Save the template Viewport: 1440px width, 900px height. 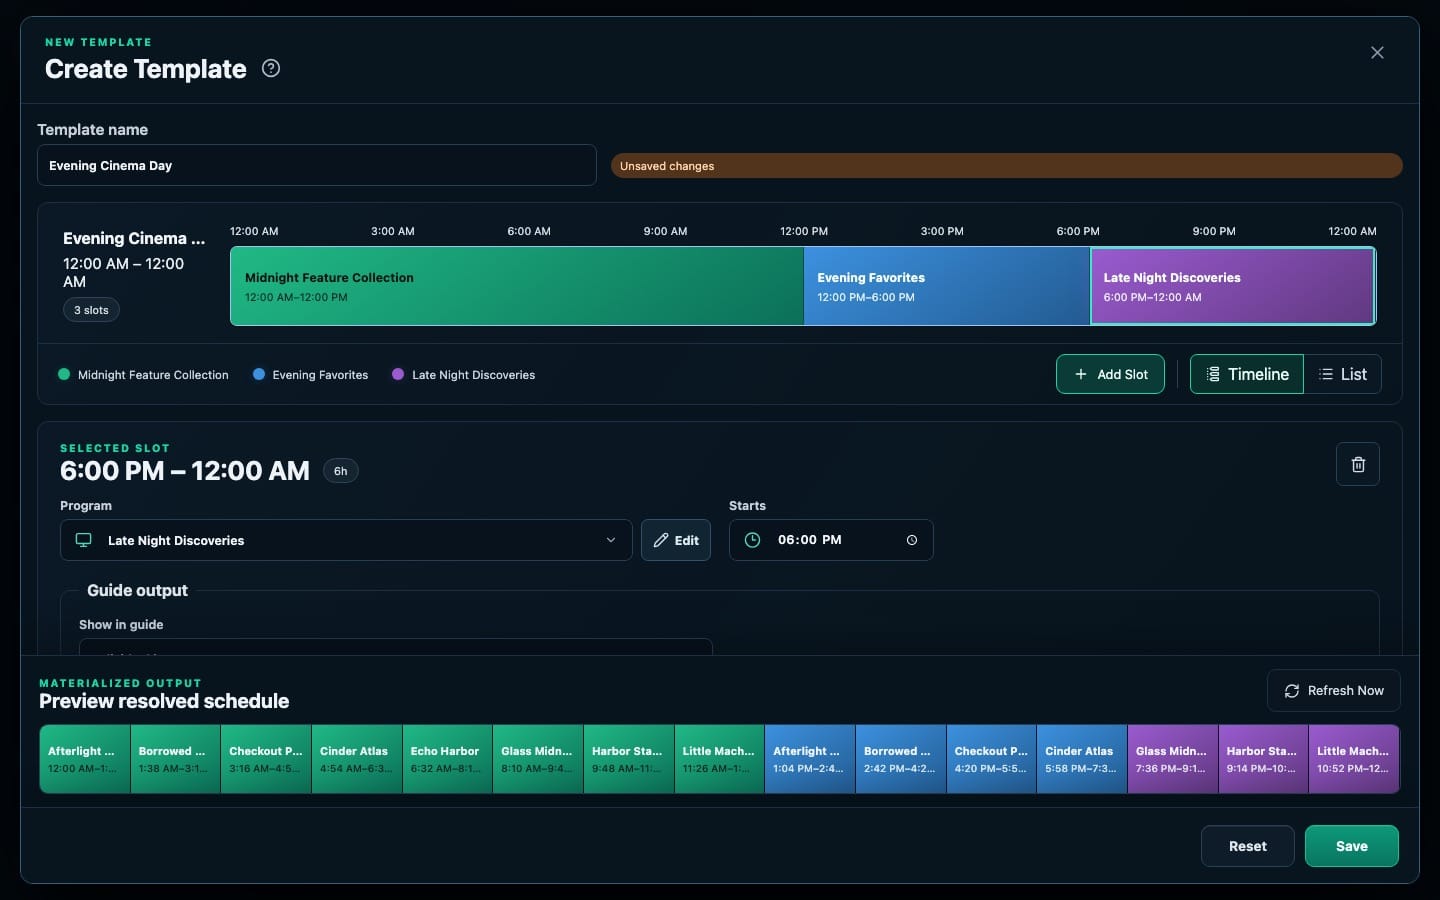(x=1352, y=846)
